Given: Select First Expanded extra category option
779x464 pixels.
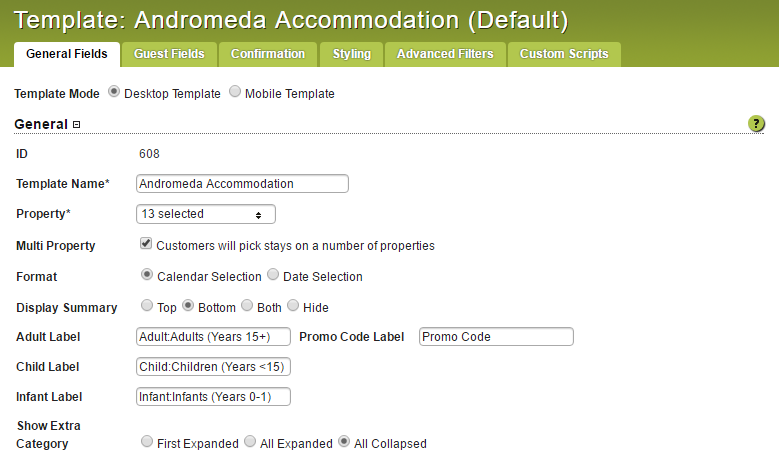Looking at the screenshot, I should coord(147,441).
